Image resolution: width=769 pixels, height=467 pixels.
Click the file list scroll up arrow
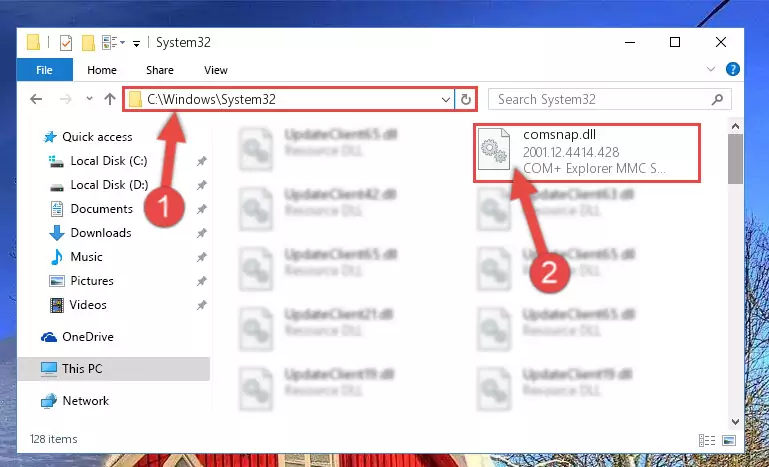735,127
